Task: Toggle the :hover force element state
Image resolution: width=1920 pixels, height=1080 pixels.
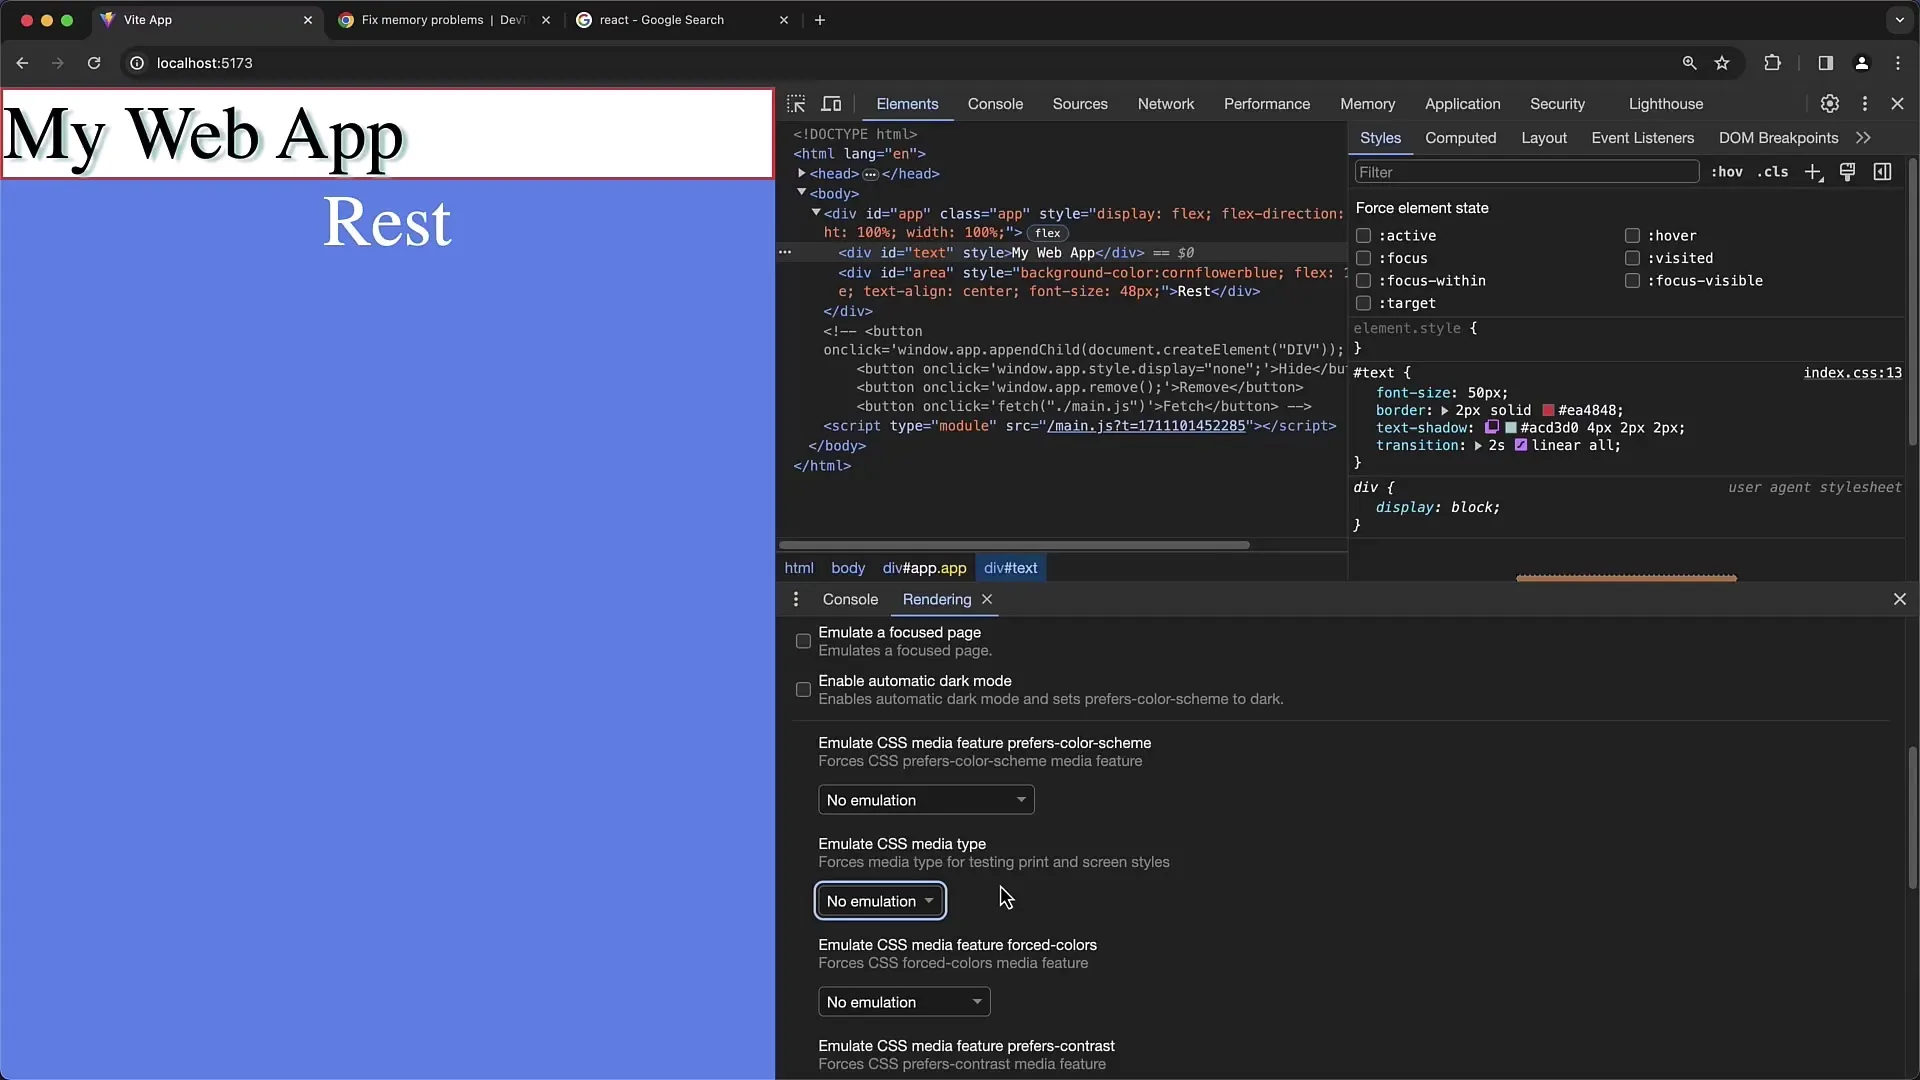Action: [x=1631, y=235]
